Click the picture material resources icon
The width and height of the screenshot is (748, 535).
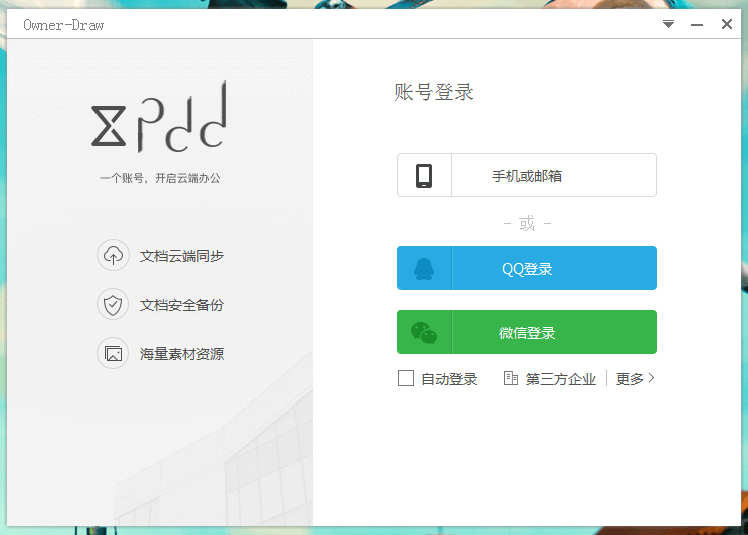pos(113,353)
